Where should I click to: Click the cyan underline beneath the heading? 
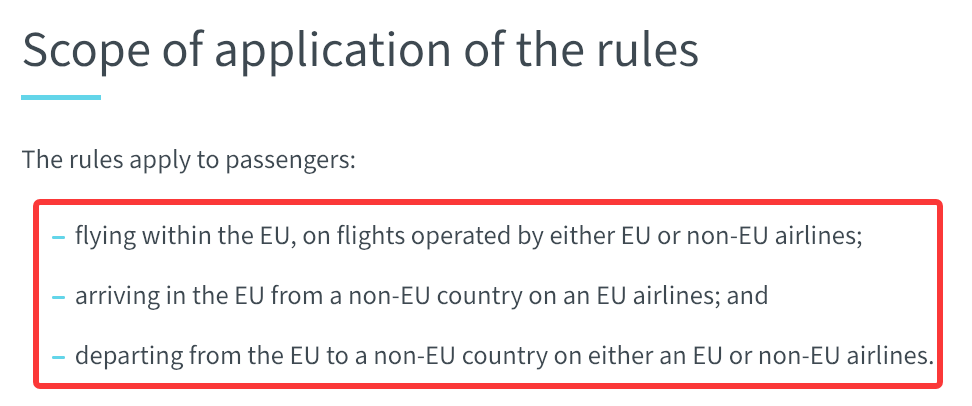(x=61, y=97)
